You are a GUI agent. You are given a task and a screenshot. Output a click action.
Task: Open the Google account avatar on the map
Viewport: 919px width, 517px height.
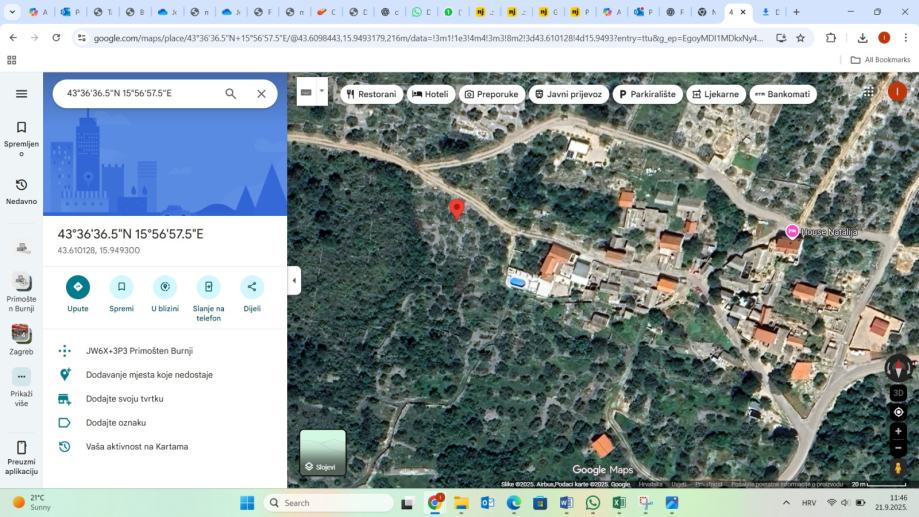[897, 91]
